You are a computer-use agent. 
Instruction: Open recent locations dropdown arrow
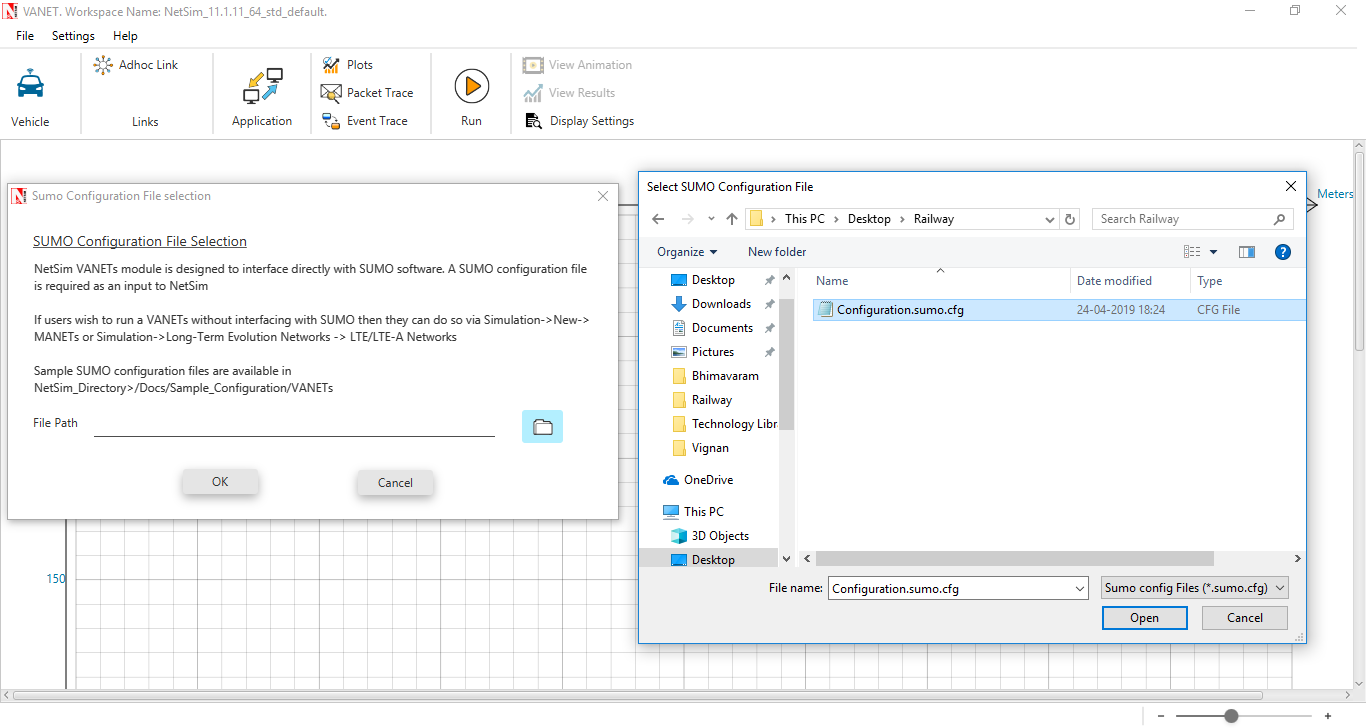(711, 219)
